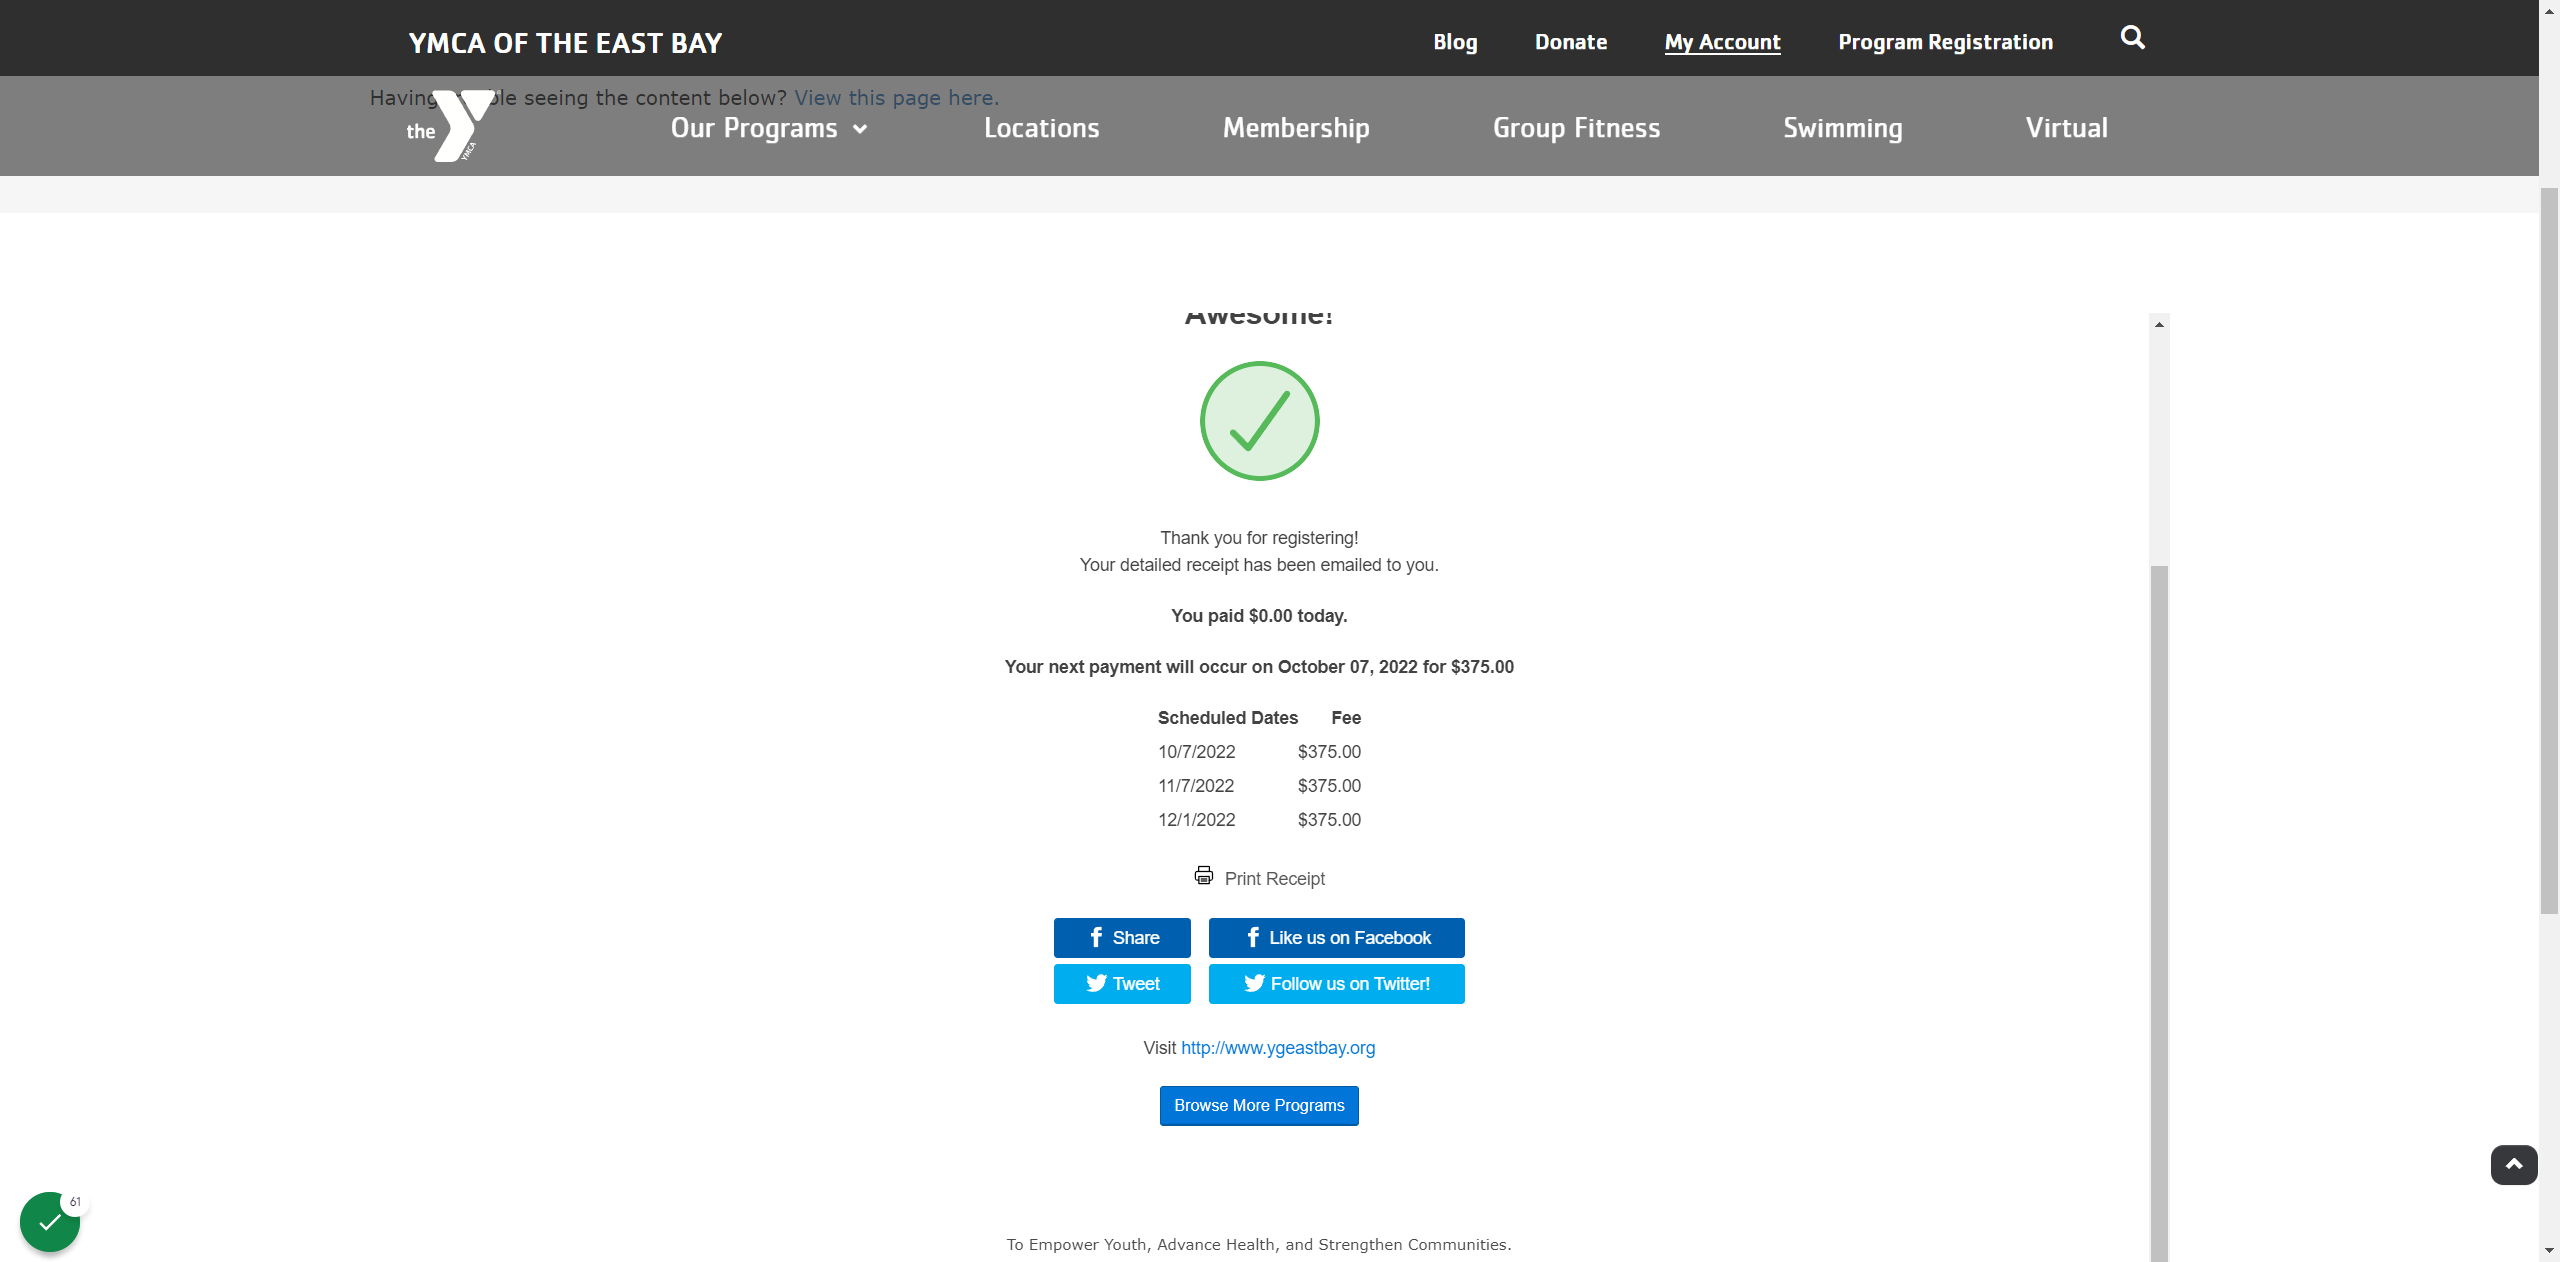Click the 'Thank you for registering!' message
Screen dimensions: 2560x1262
(x=1259, y=538)
